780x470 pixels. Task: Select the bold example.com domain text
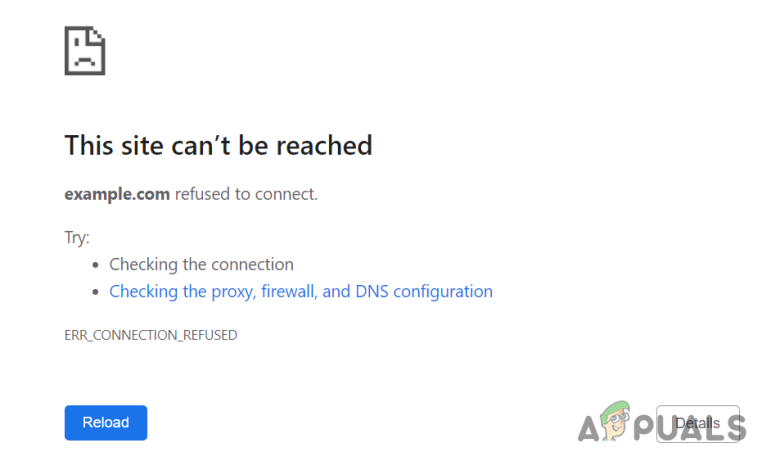coord(117,194)
